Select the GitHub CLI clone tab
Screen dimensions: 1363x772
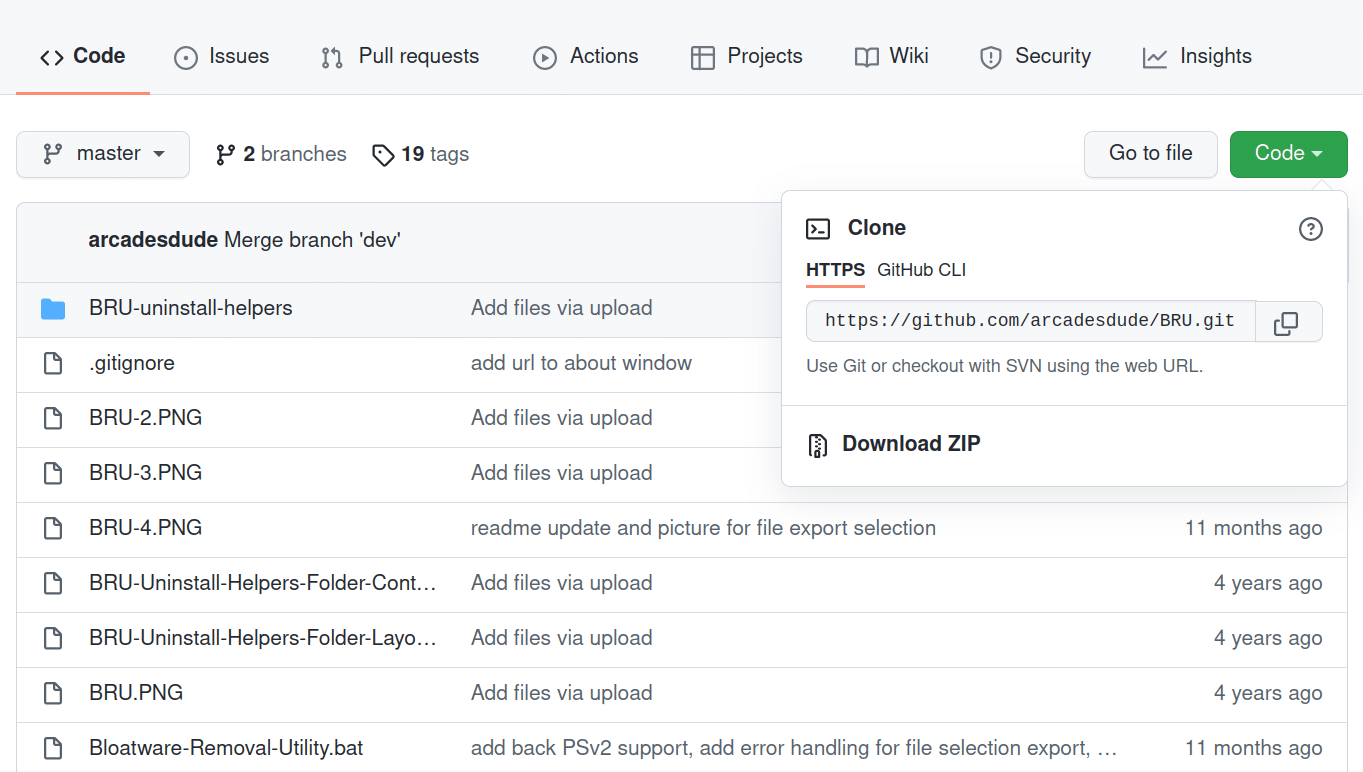point(921,270)
